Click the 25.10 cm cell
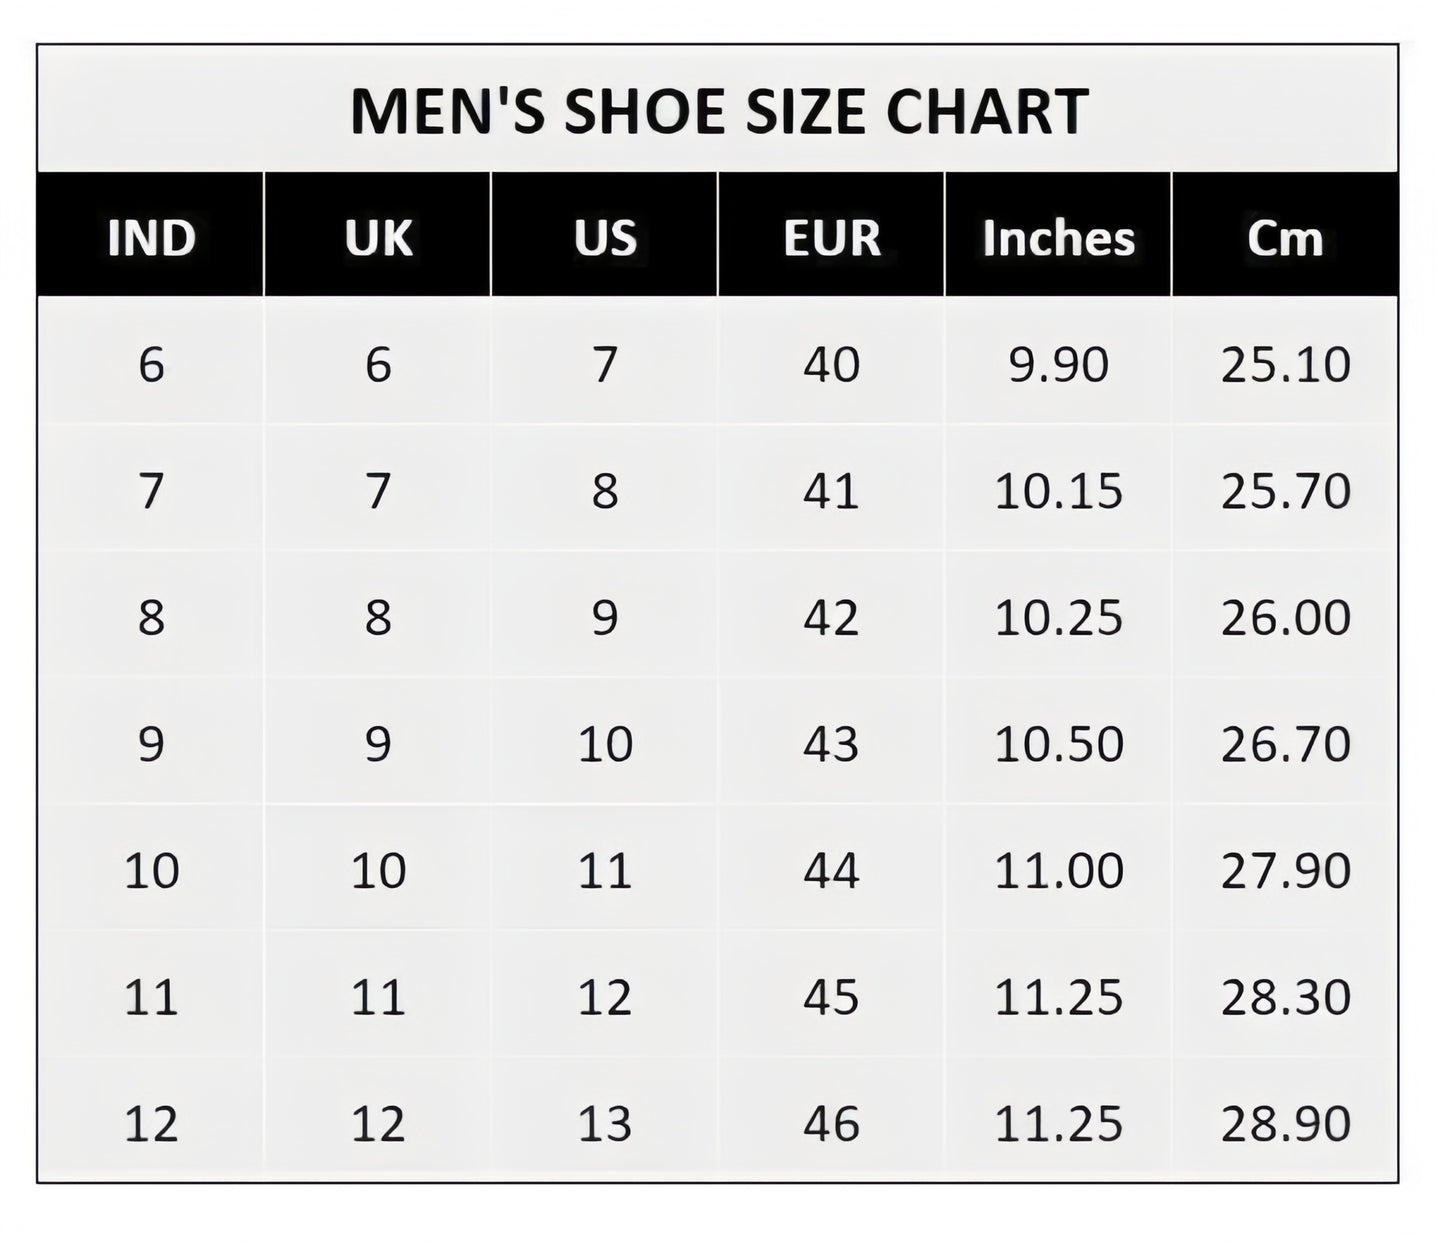The height and width of the screenshot is (1244, 1445). 1285,364
